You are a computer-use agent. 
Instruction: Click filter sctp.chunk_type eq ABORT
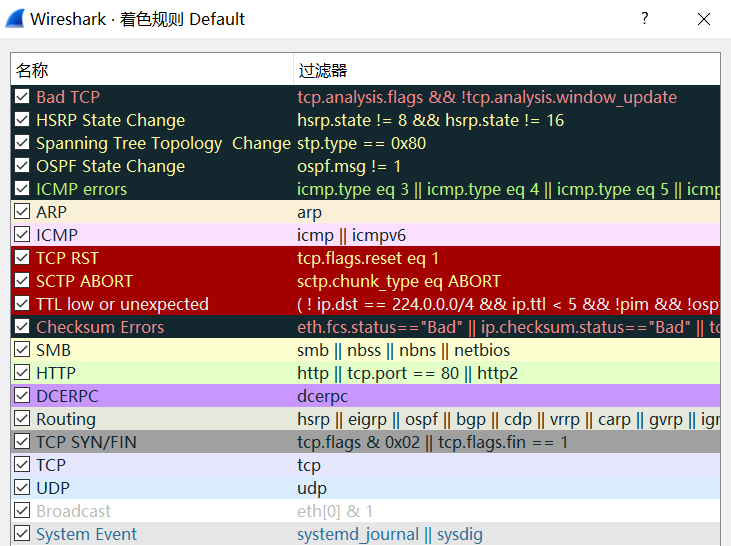pyautogui.click(x=399, y=281)
